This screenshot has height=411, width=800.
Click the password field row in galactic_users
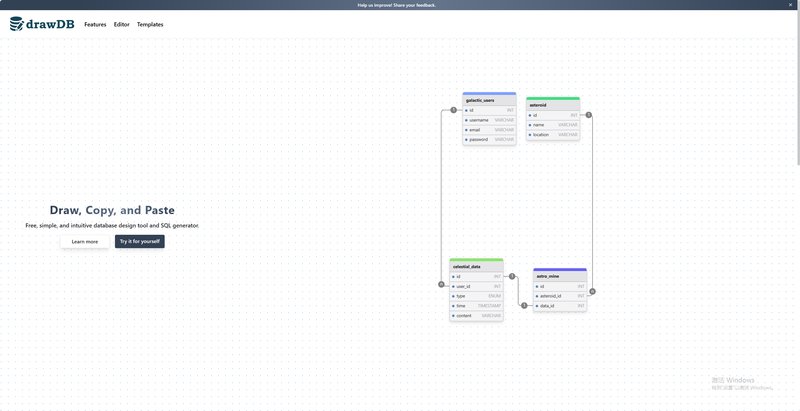coord(489,139)
